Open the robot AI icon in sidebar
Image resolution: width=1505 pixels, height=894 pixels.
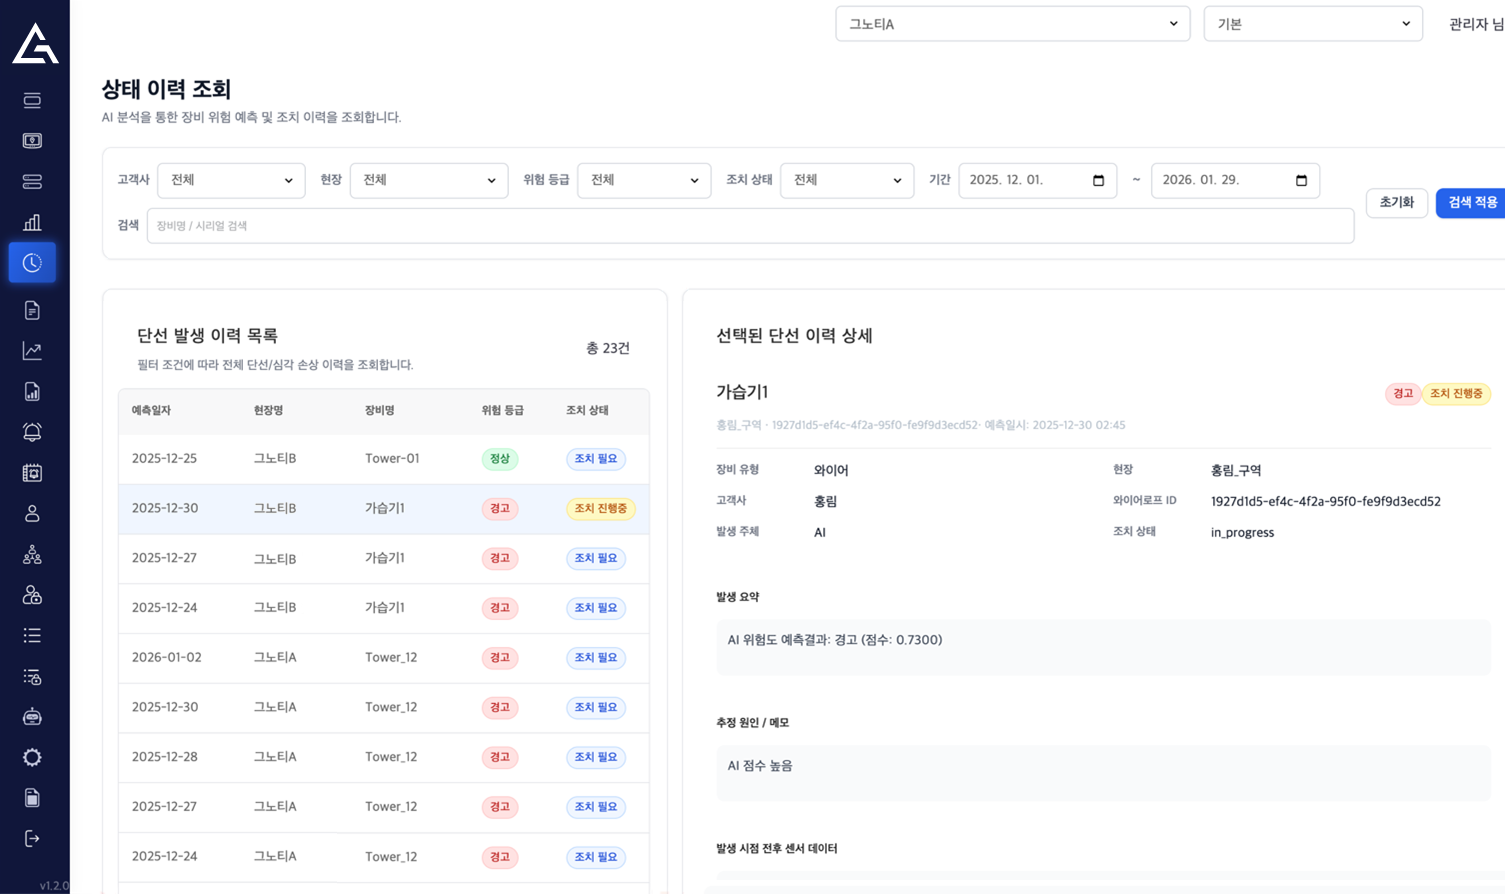tap(32, 716)
